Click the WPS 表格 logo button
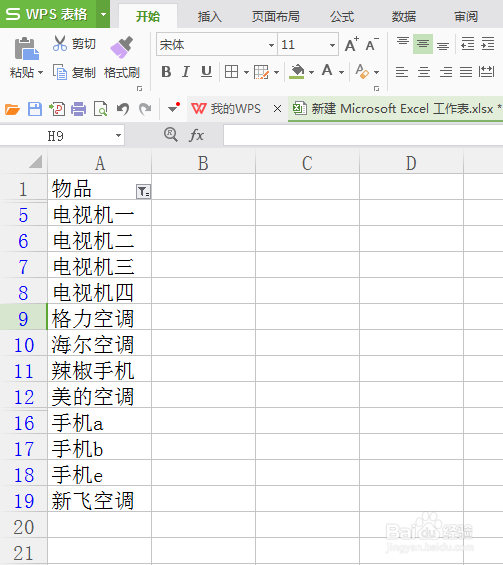 [48, 14]
